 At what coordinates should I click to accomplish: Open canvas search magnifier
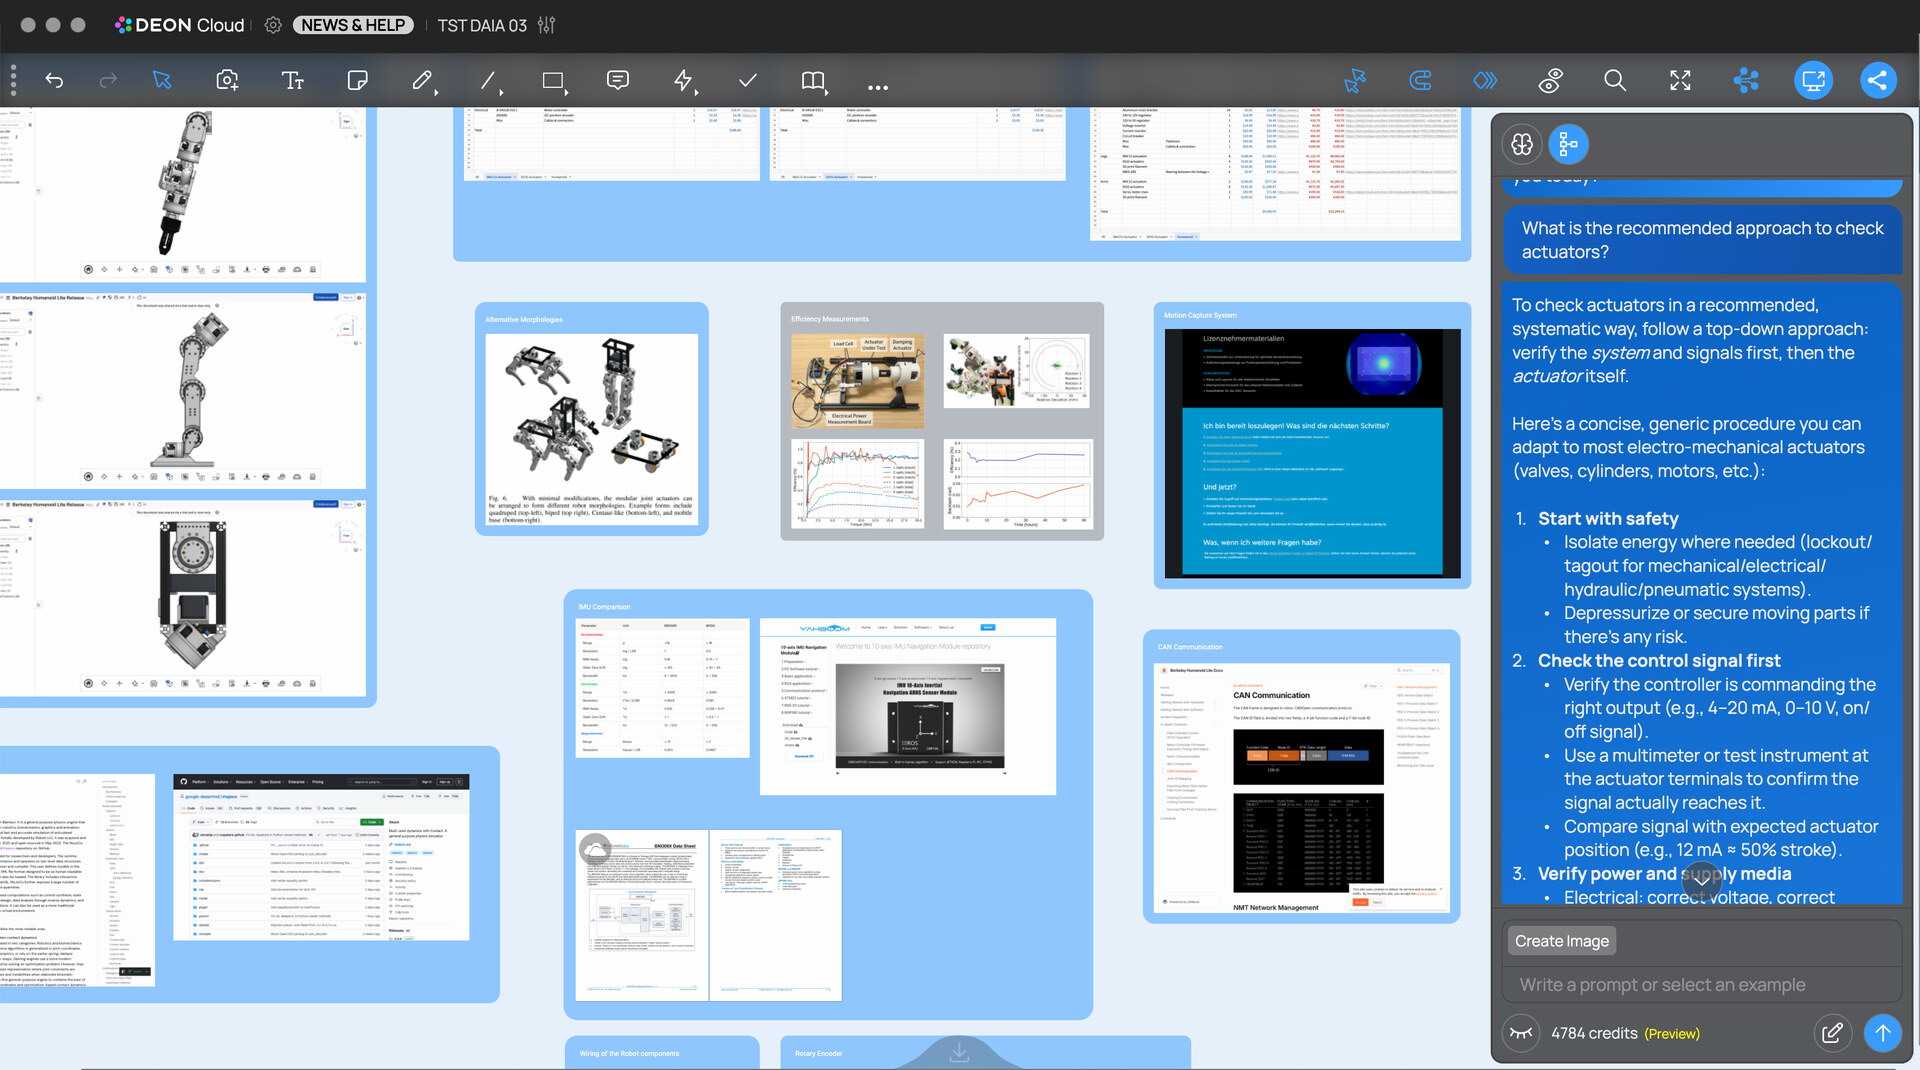[x=1615, y=80]
